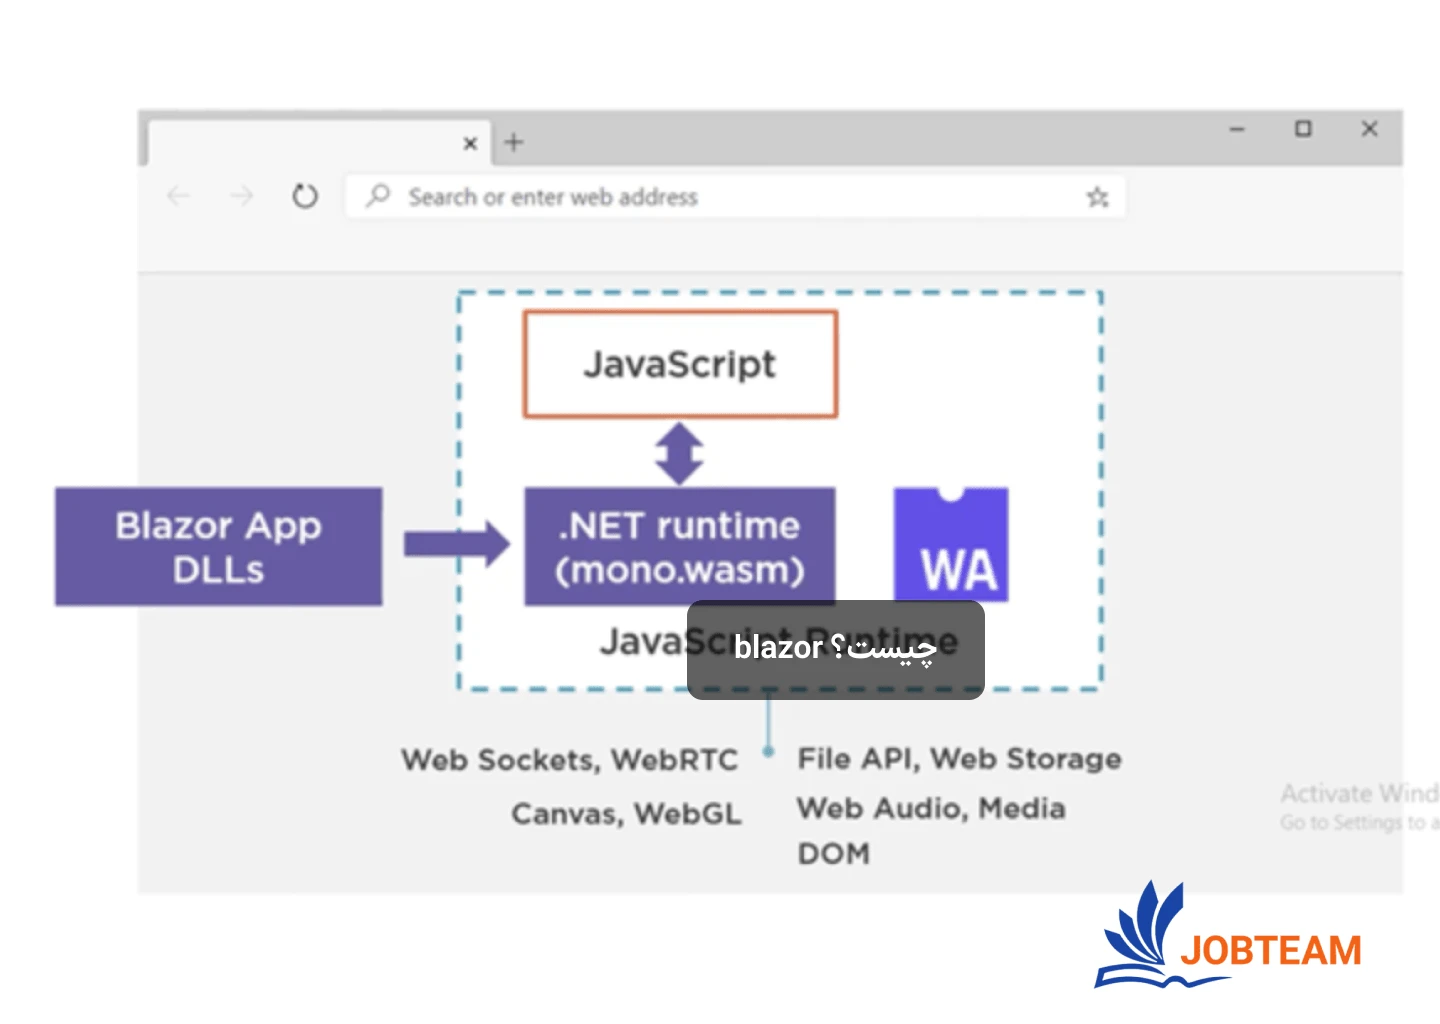Screen dimensions: 1440x1024
Task: Click the double-headed vertical purple arrow
Action: pos(680,453)
